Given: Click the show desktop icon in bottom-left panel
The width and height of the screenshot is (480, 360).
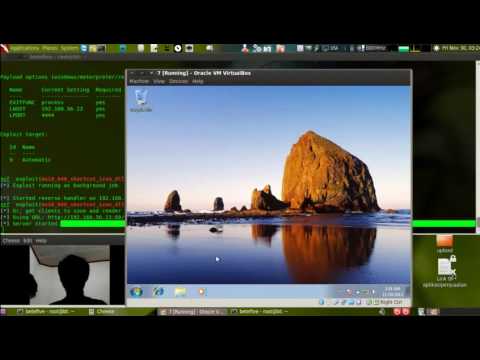Looking at the screenshot, I should pos(3,312).
